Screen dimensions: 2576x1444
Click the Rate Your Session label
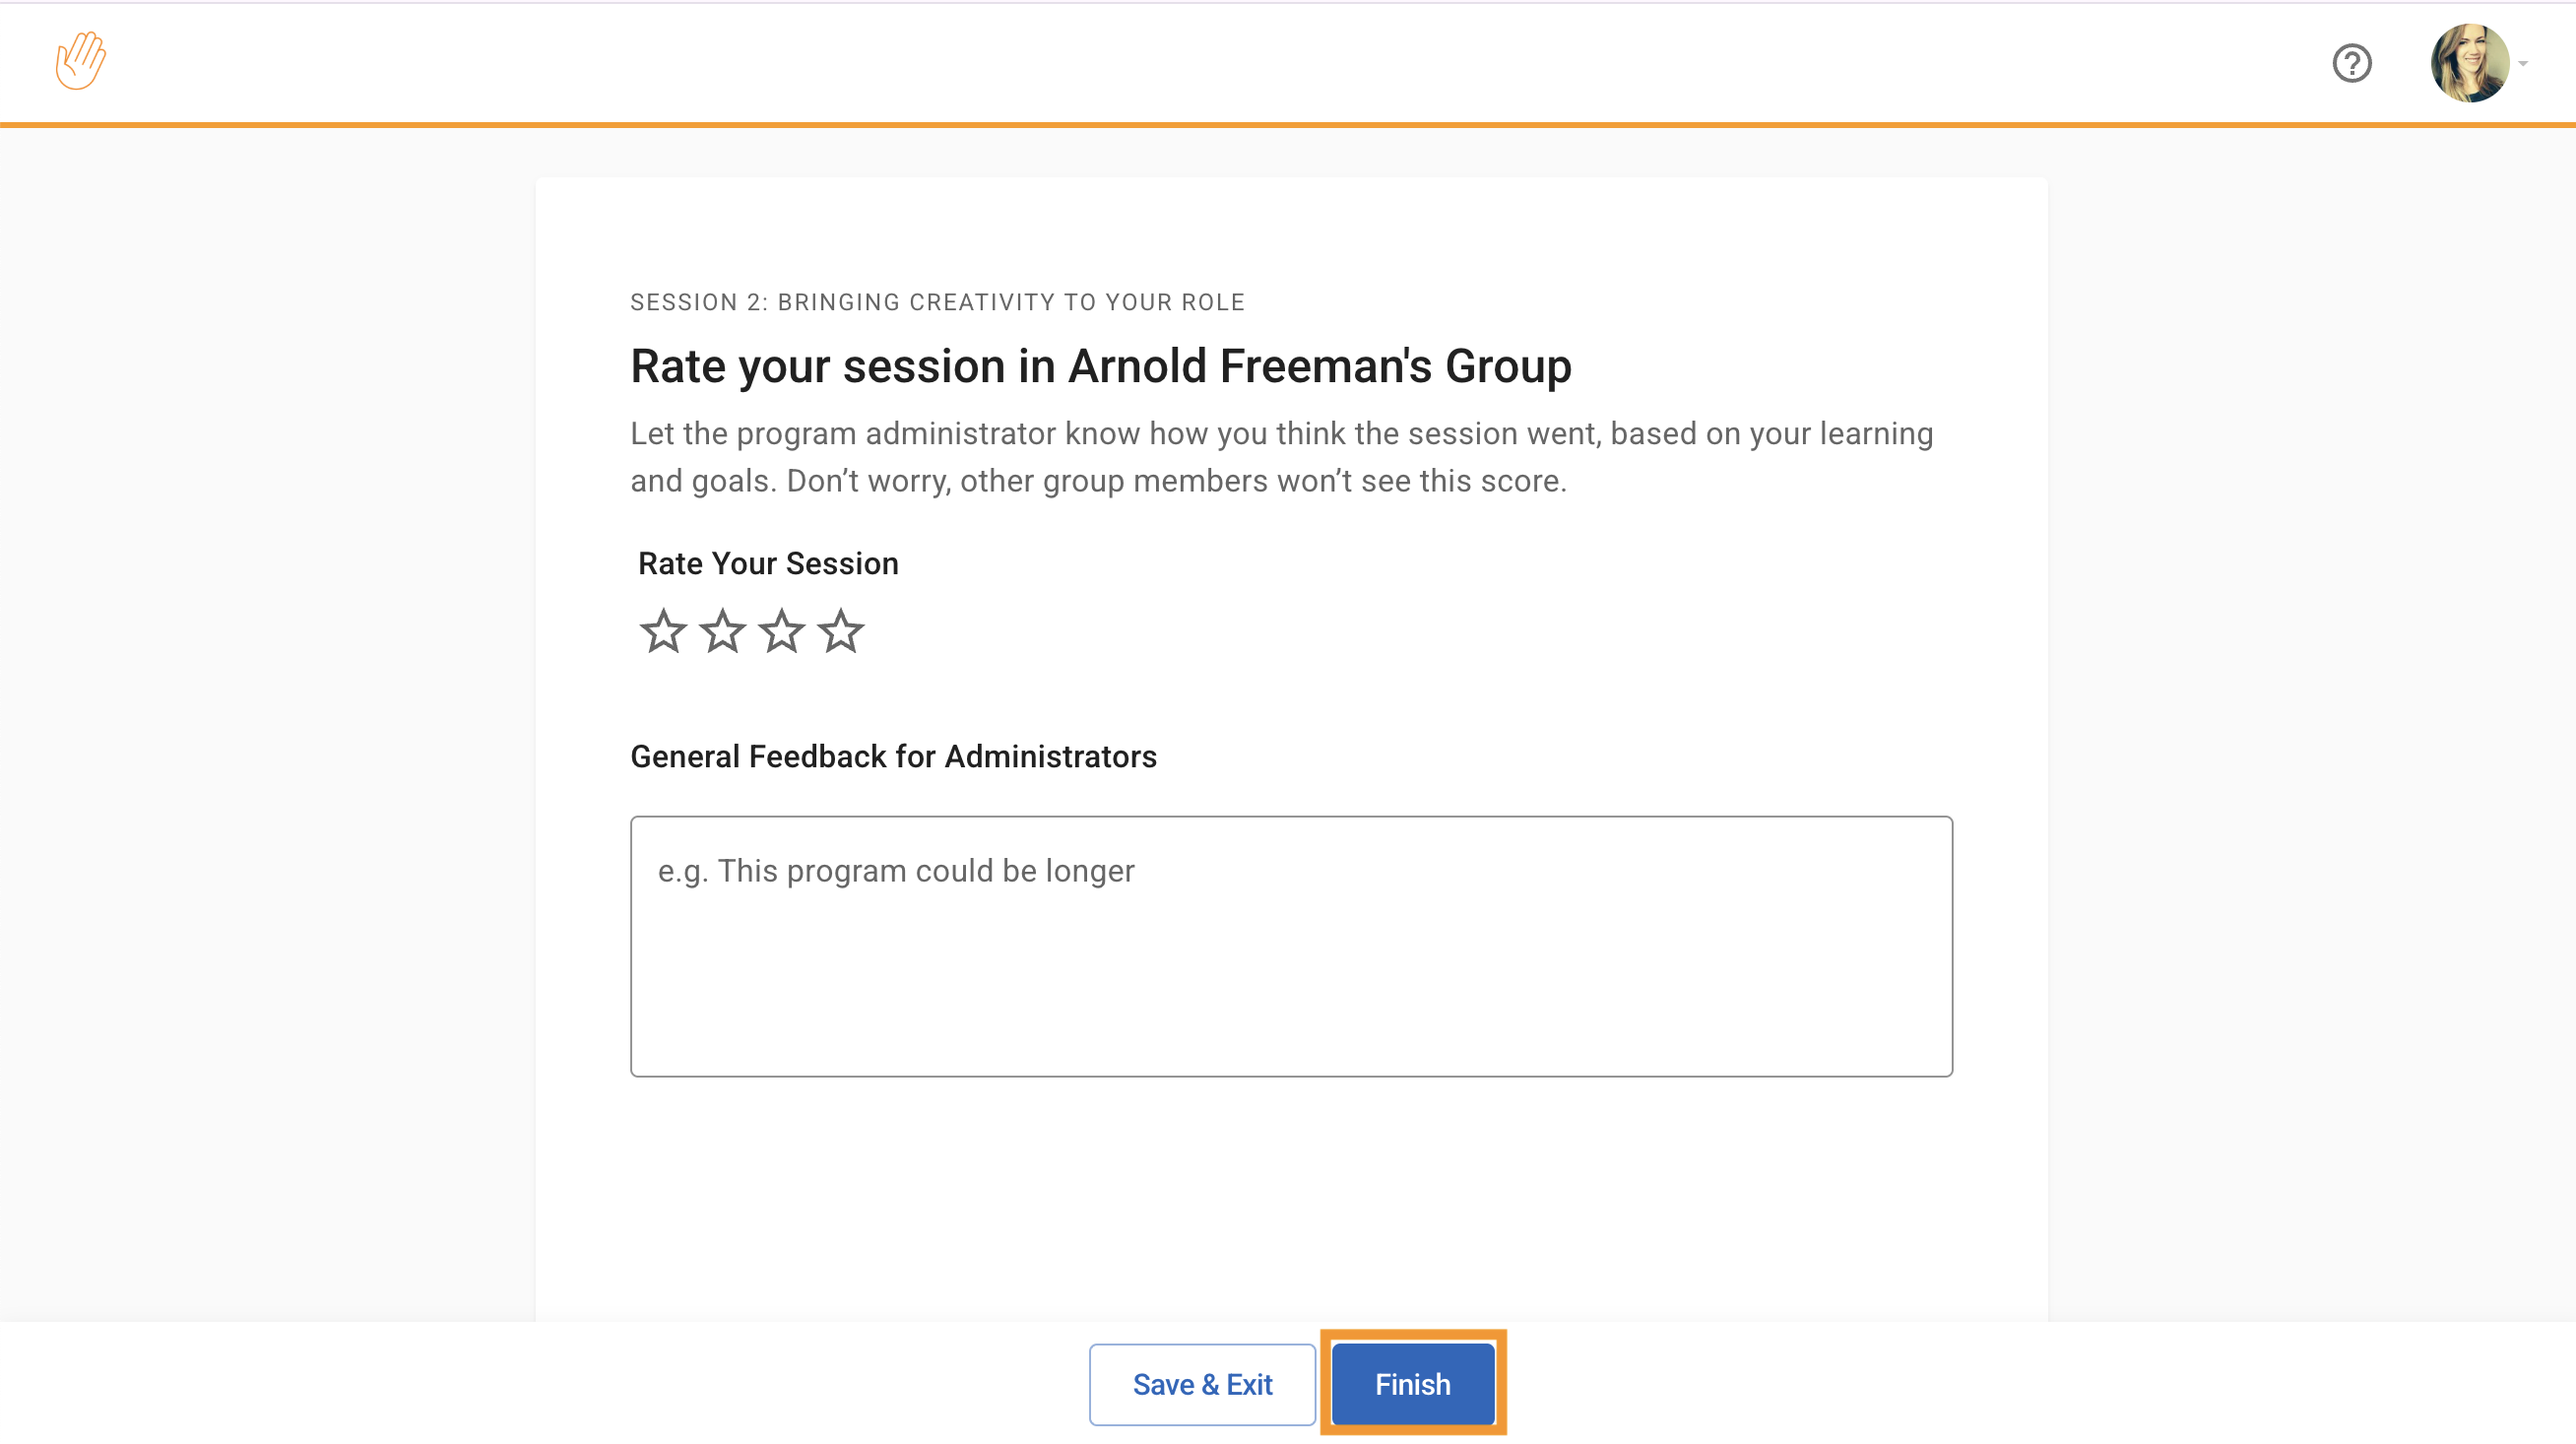[768, 564]
